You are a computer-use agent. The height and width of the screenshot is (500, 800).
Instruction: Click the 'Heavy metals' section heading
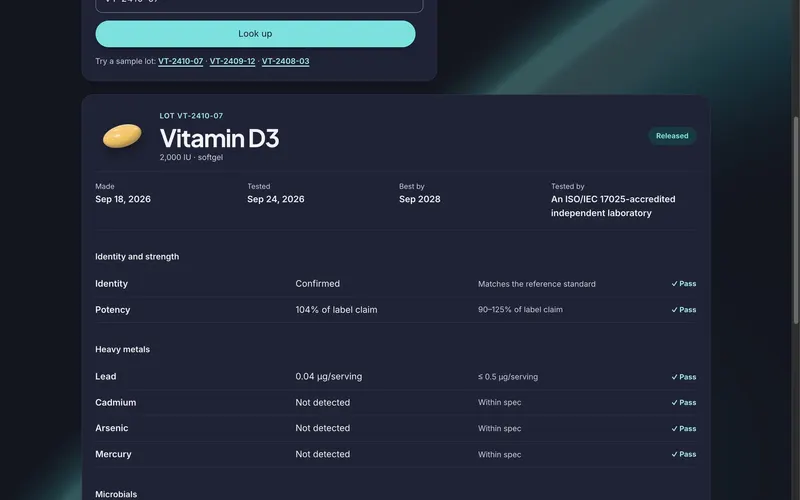pyautogui.click(x=122, y=349)
